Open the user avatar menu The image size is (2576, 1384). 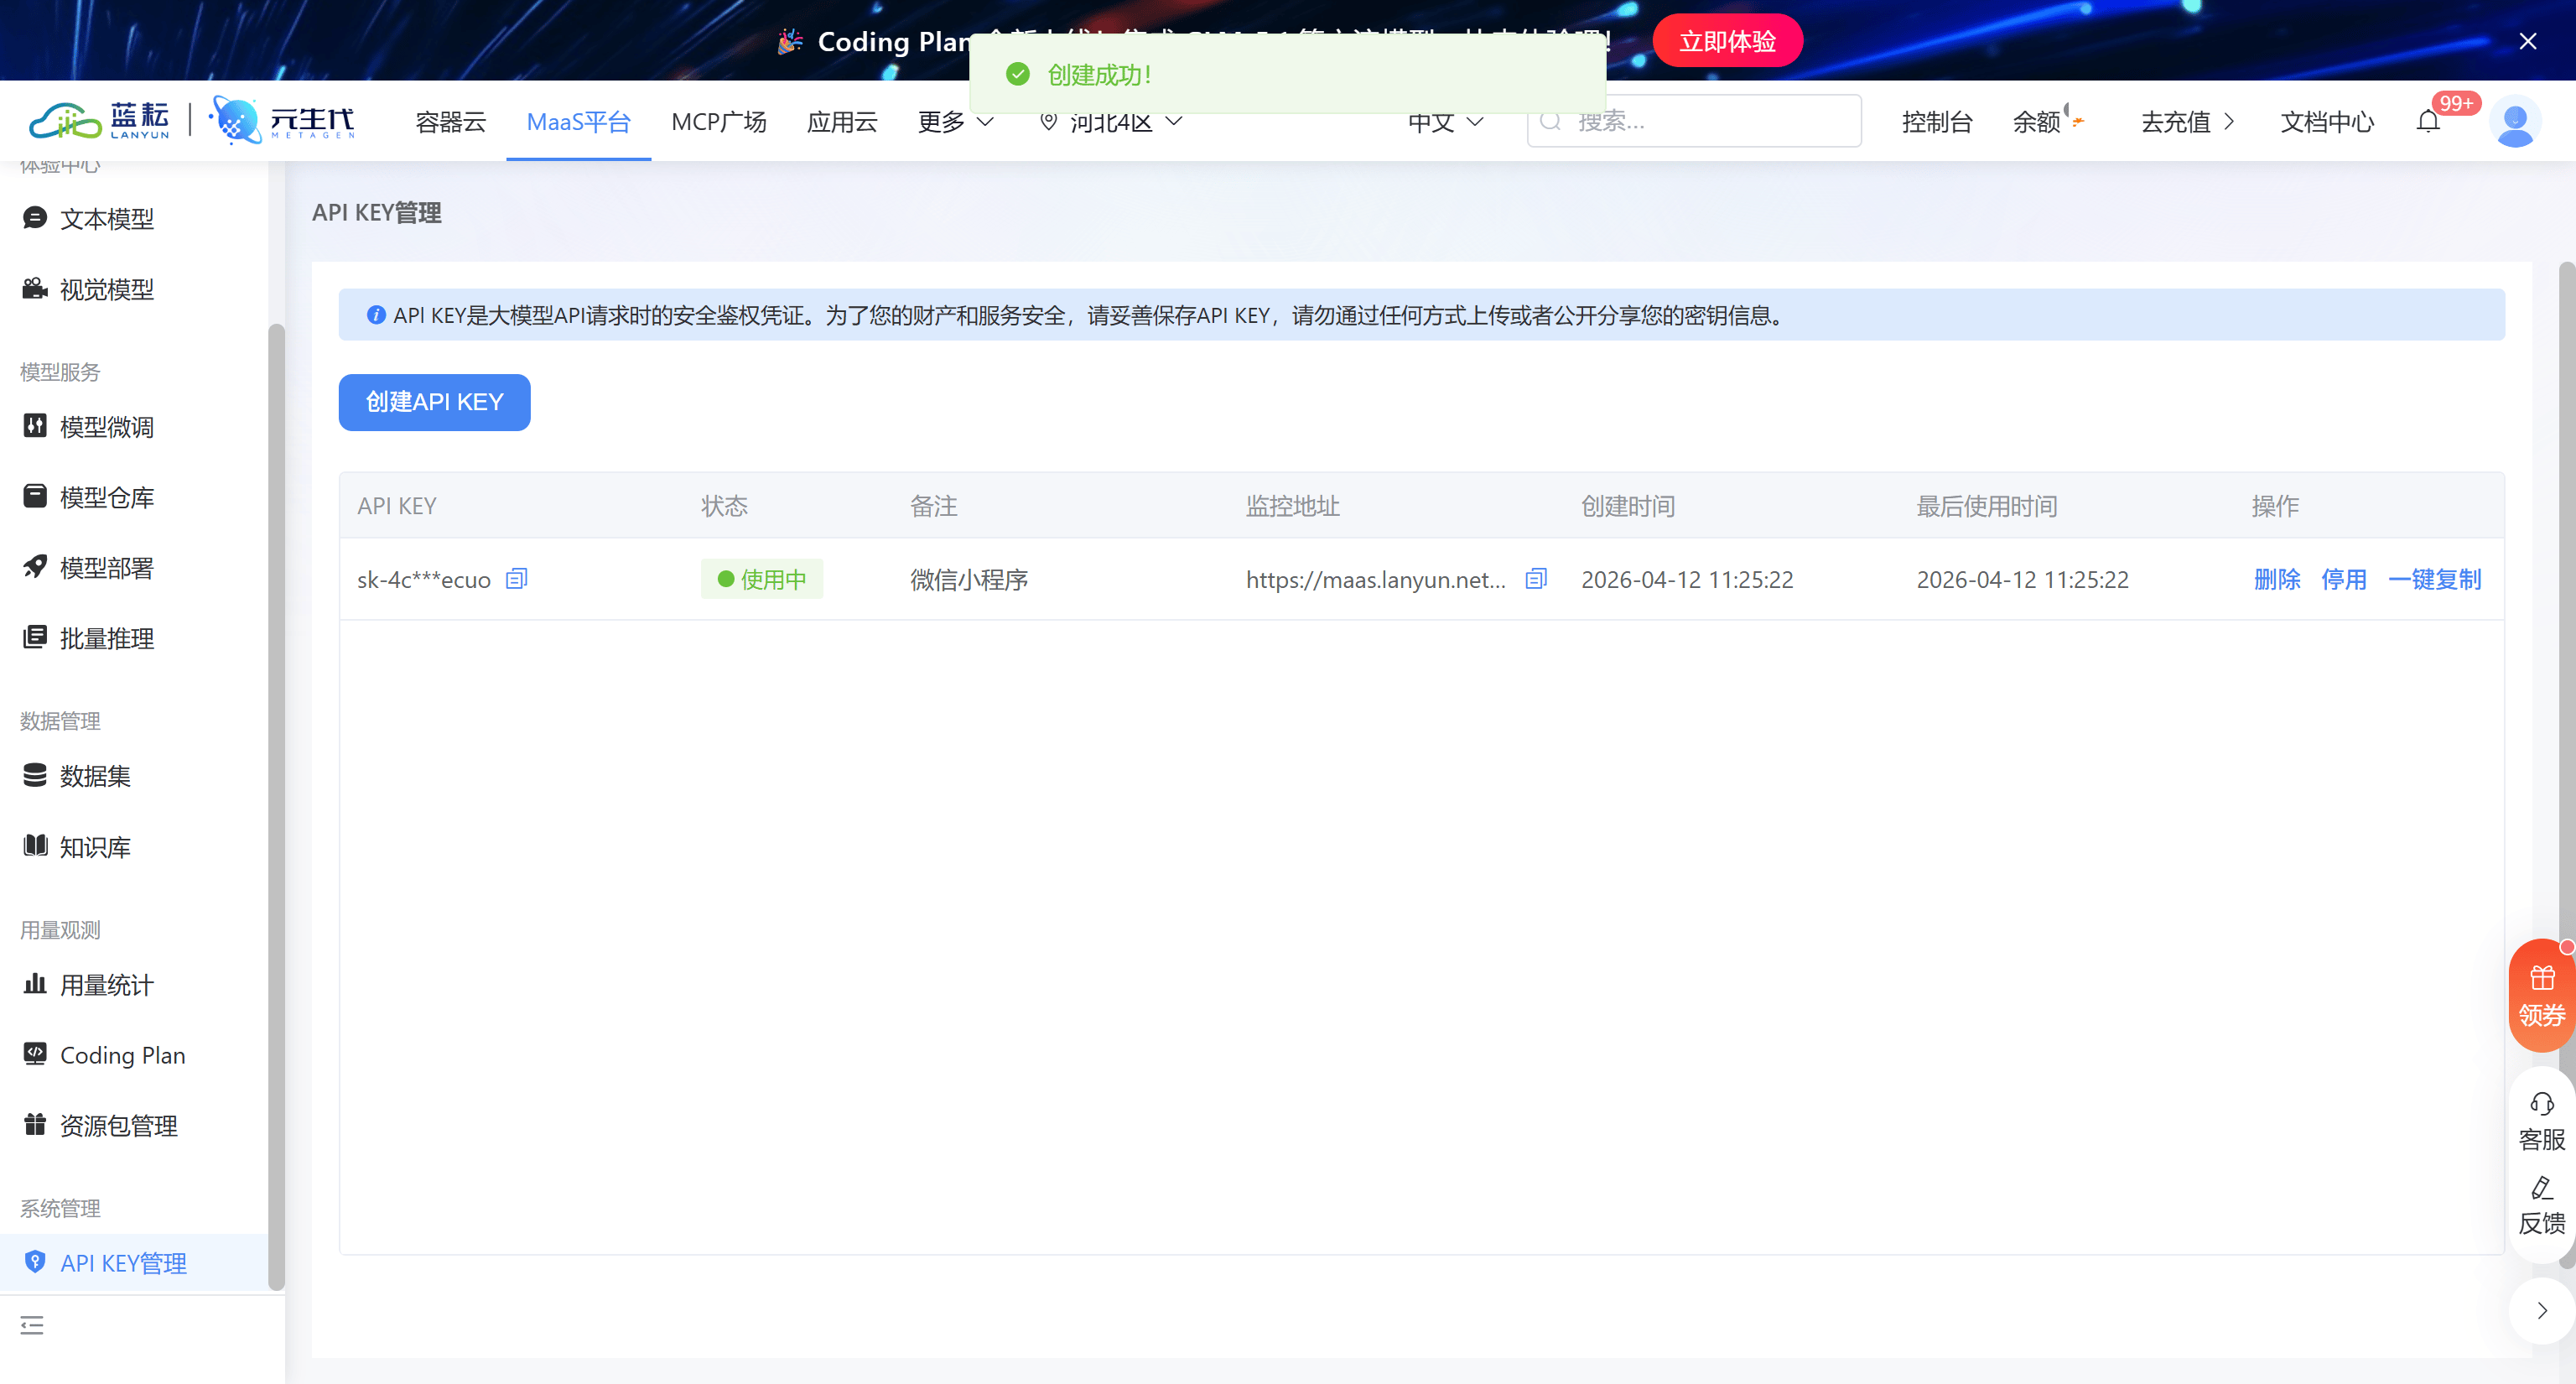coord(2514,122)
